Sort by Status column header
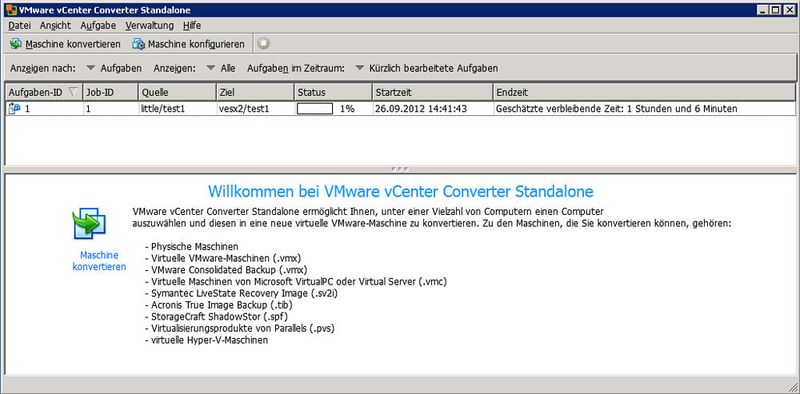The image size is (800, 394). coord(333,92)
